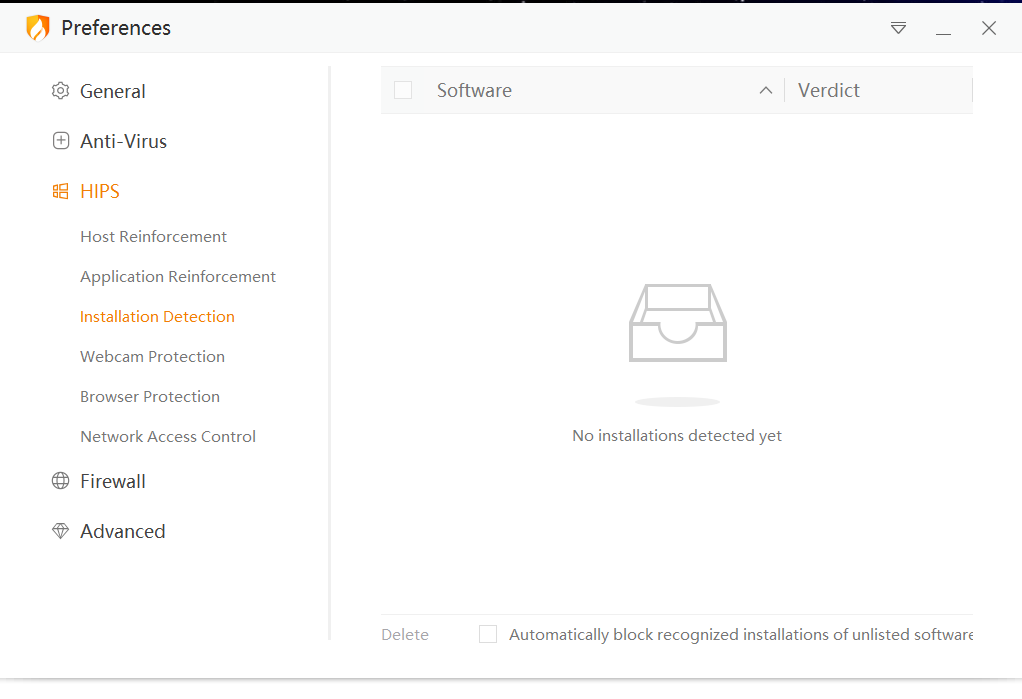Screen dimensions: 1022x699
Task: Enable automatically block unlisted software installations
Action: tap(488, 634)
